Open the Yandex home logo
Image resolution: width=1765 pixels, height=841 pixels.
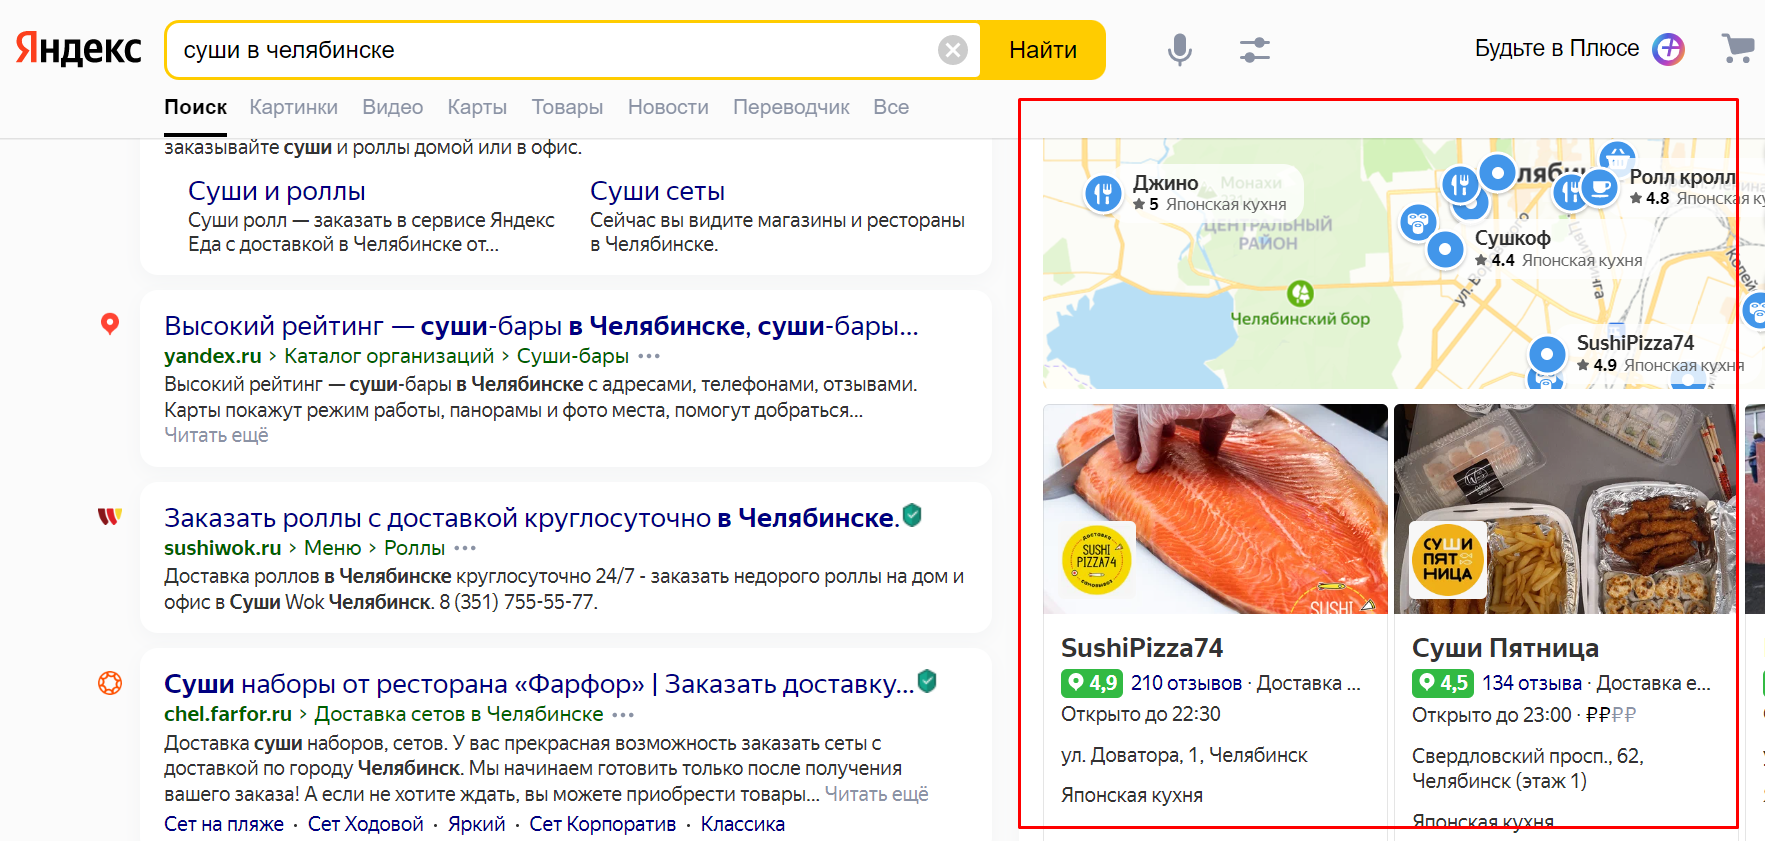click(x=79, y=49)
